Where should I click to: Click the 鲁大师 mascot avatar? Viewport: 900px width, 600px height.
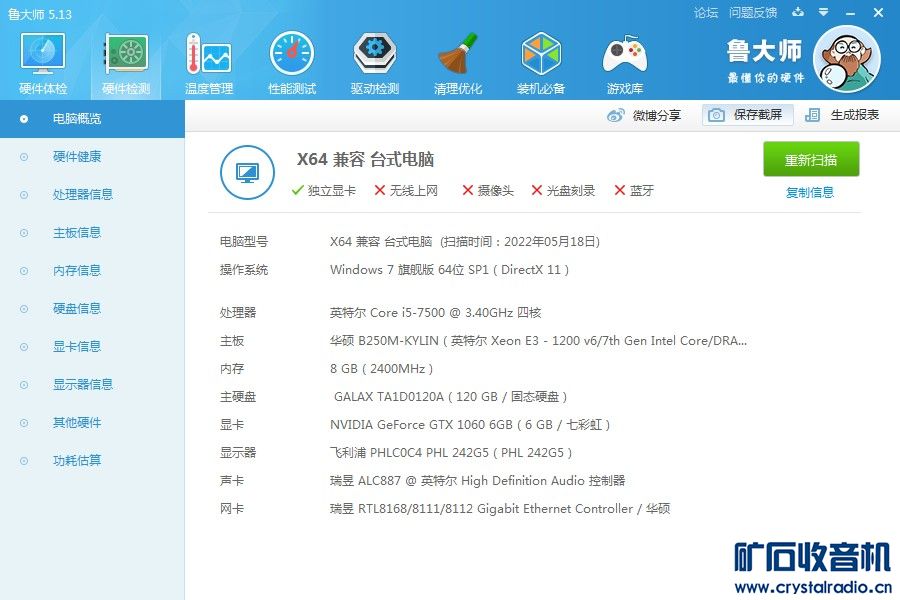point(847,59)
